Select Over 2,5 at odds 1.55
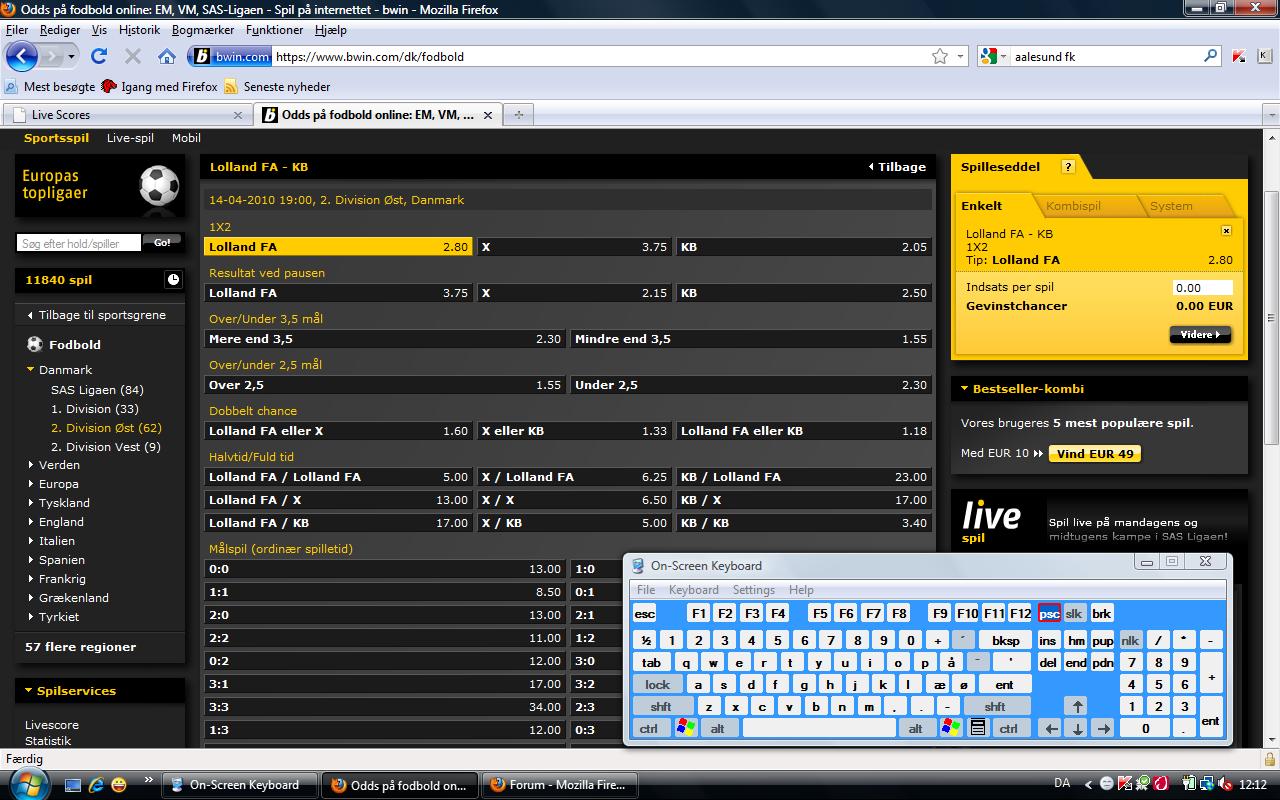The image size is (1280, 800). 385,385
